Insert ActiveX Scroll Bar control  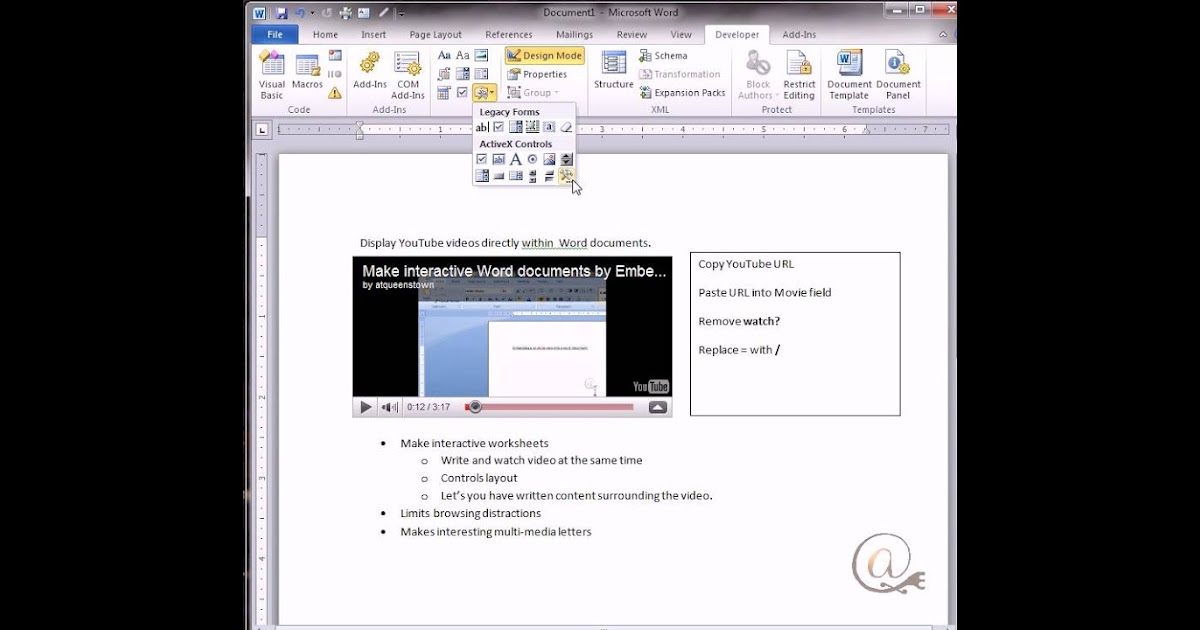tap(532, 176)
